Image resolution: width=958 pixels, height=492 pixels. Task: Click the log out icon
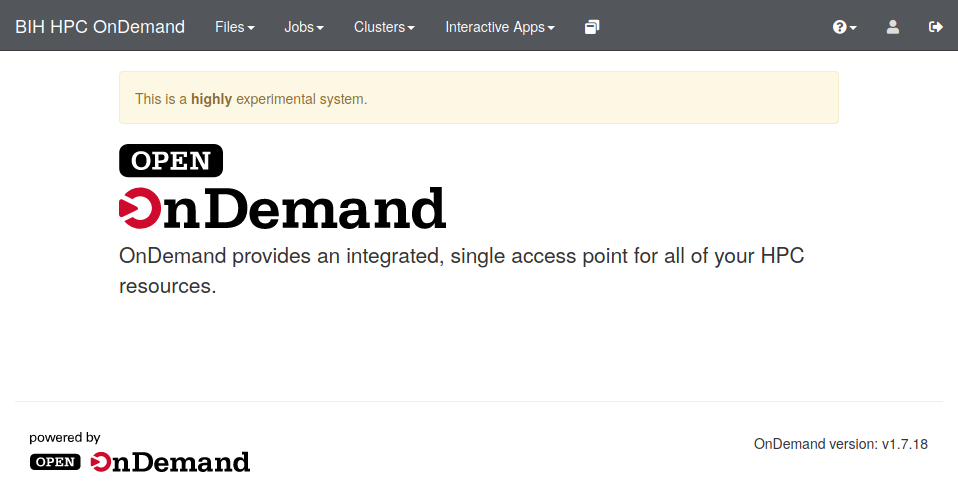935,27
